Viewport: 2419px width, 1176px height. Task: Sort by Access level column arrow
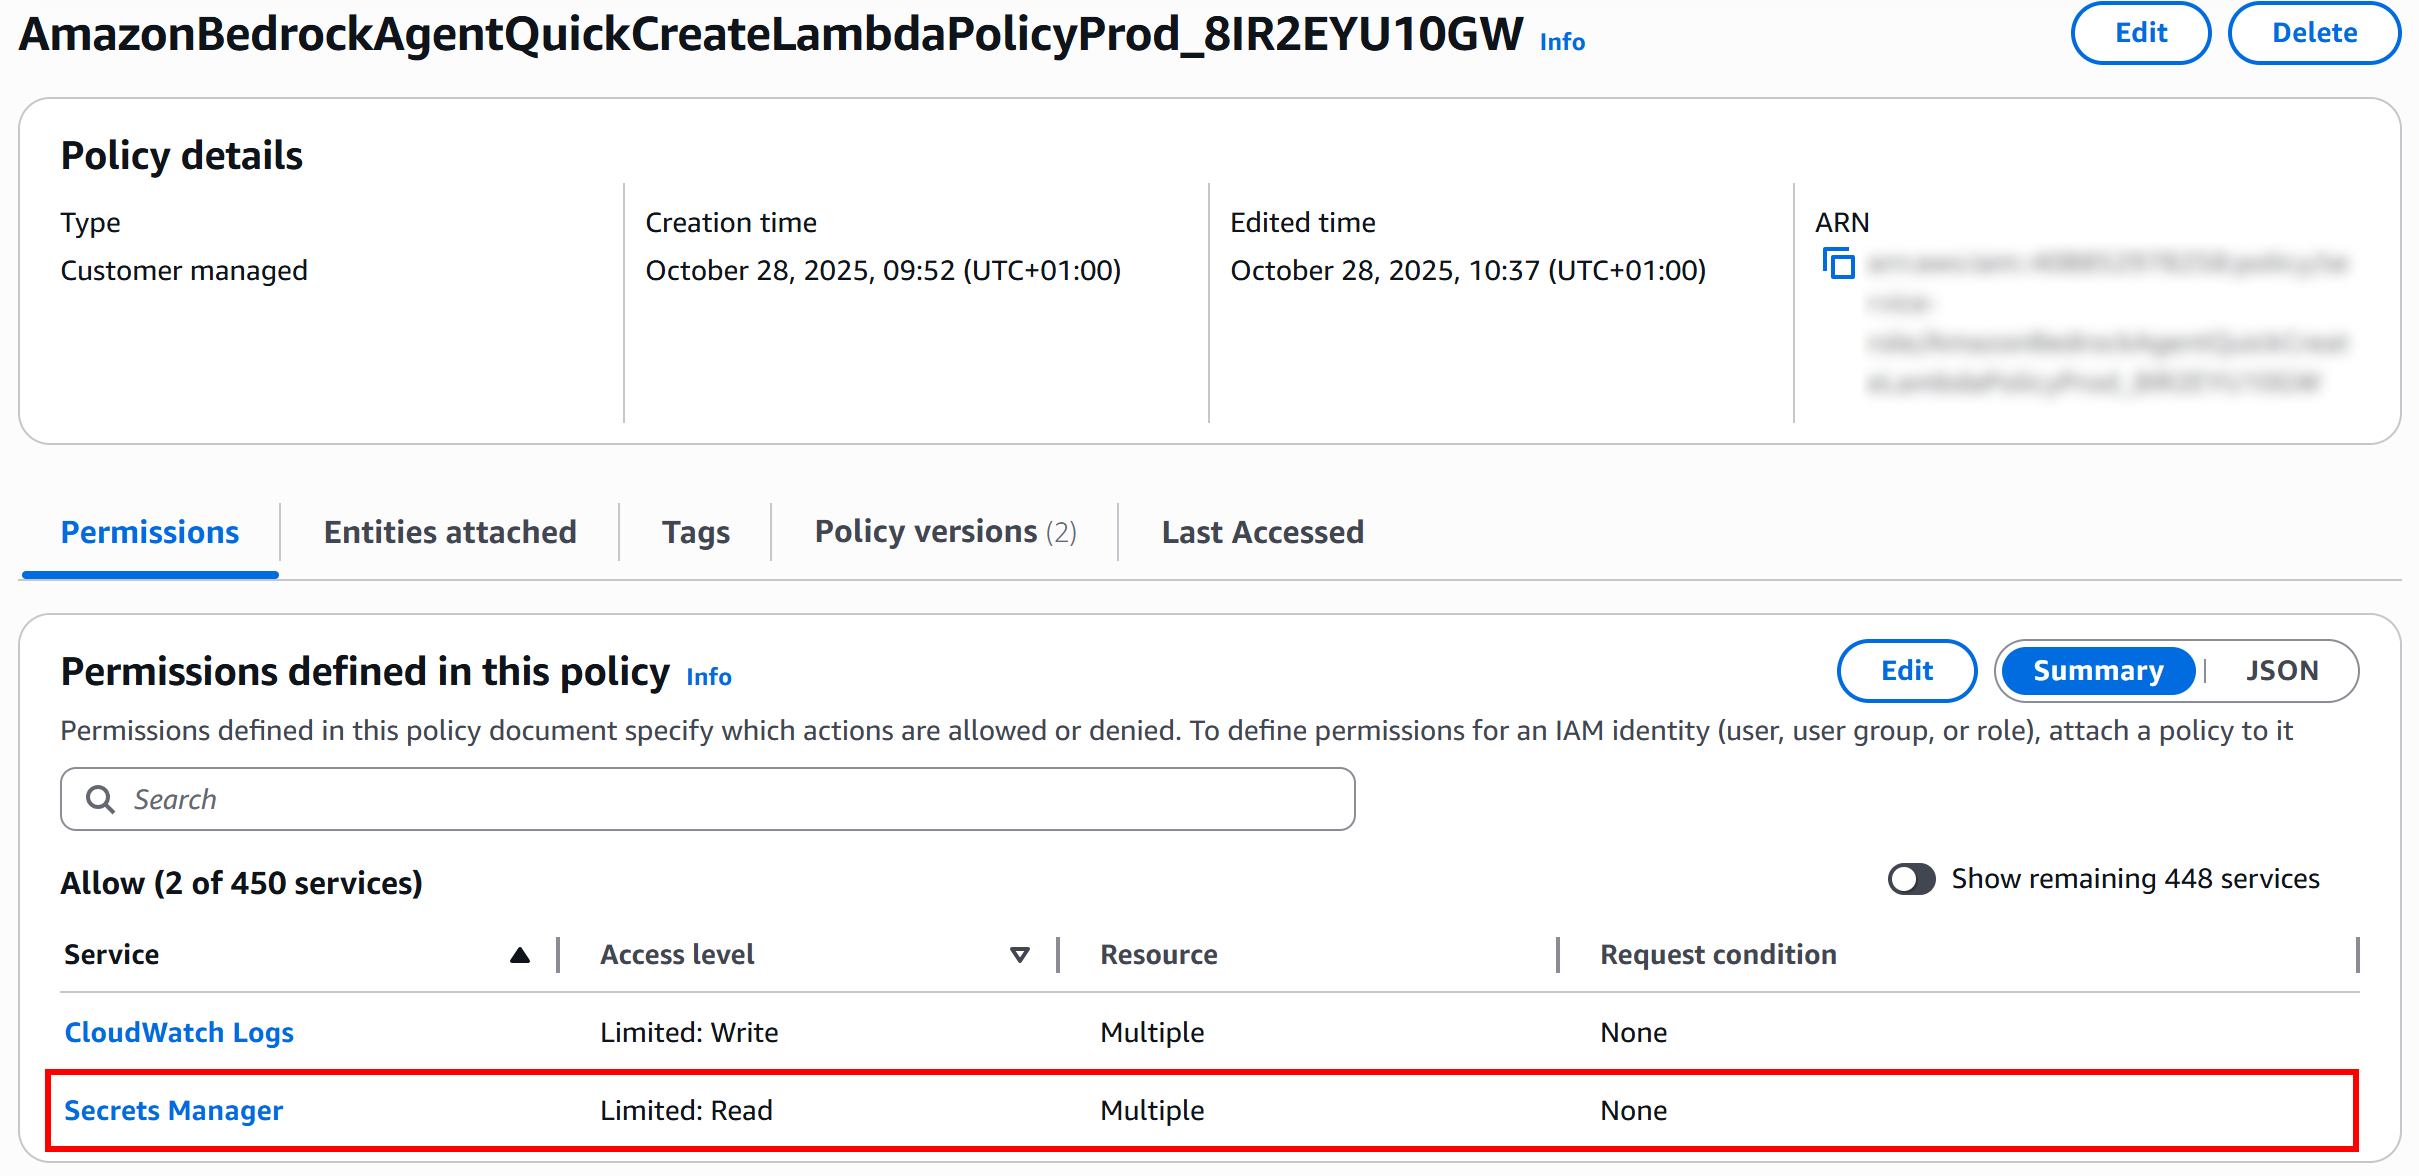click(1019, 955)
